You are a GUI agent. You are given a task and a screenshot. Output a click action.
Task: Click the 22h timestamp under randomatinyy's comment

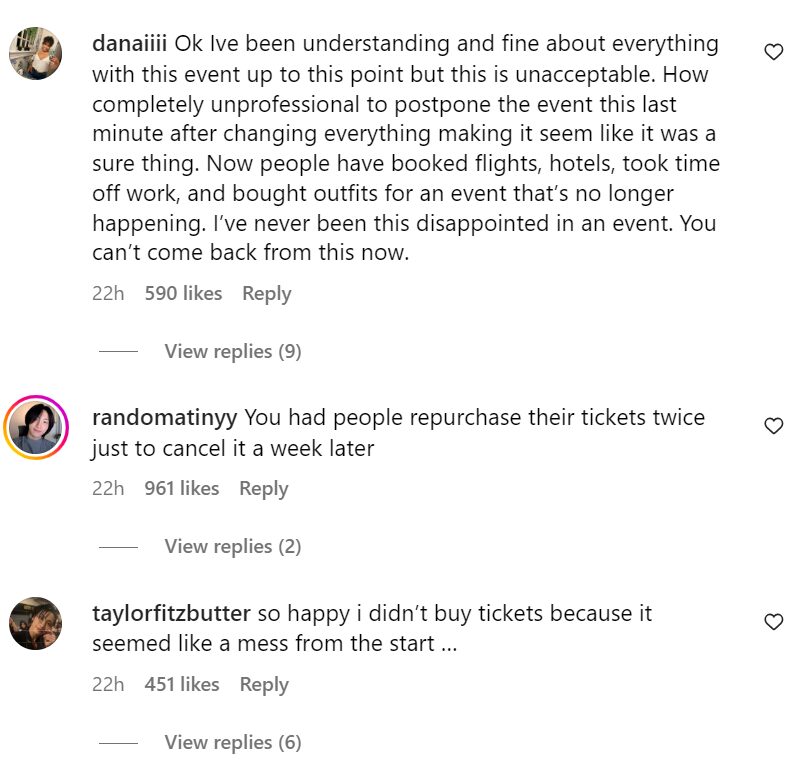(108, 488)
